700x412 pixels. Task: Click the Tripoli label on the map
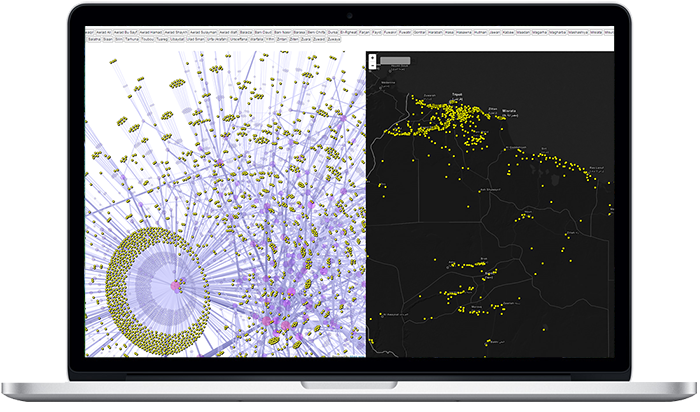[x=457, y=95]
